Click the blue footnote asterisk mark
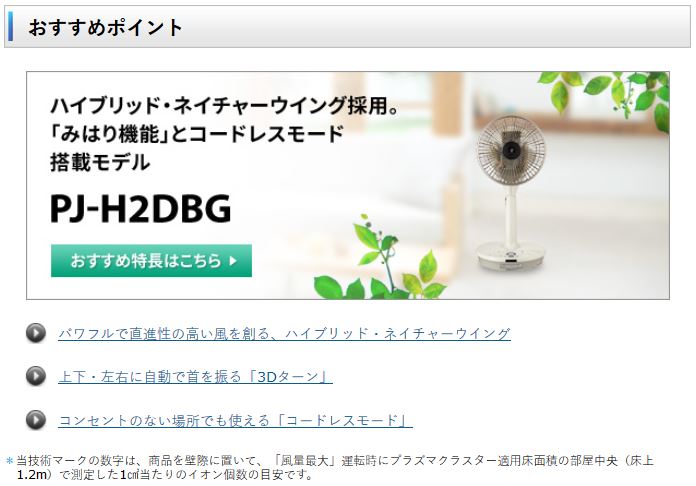The height and width of the screenshot is (486, 696). tap(9, 461)
